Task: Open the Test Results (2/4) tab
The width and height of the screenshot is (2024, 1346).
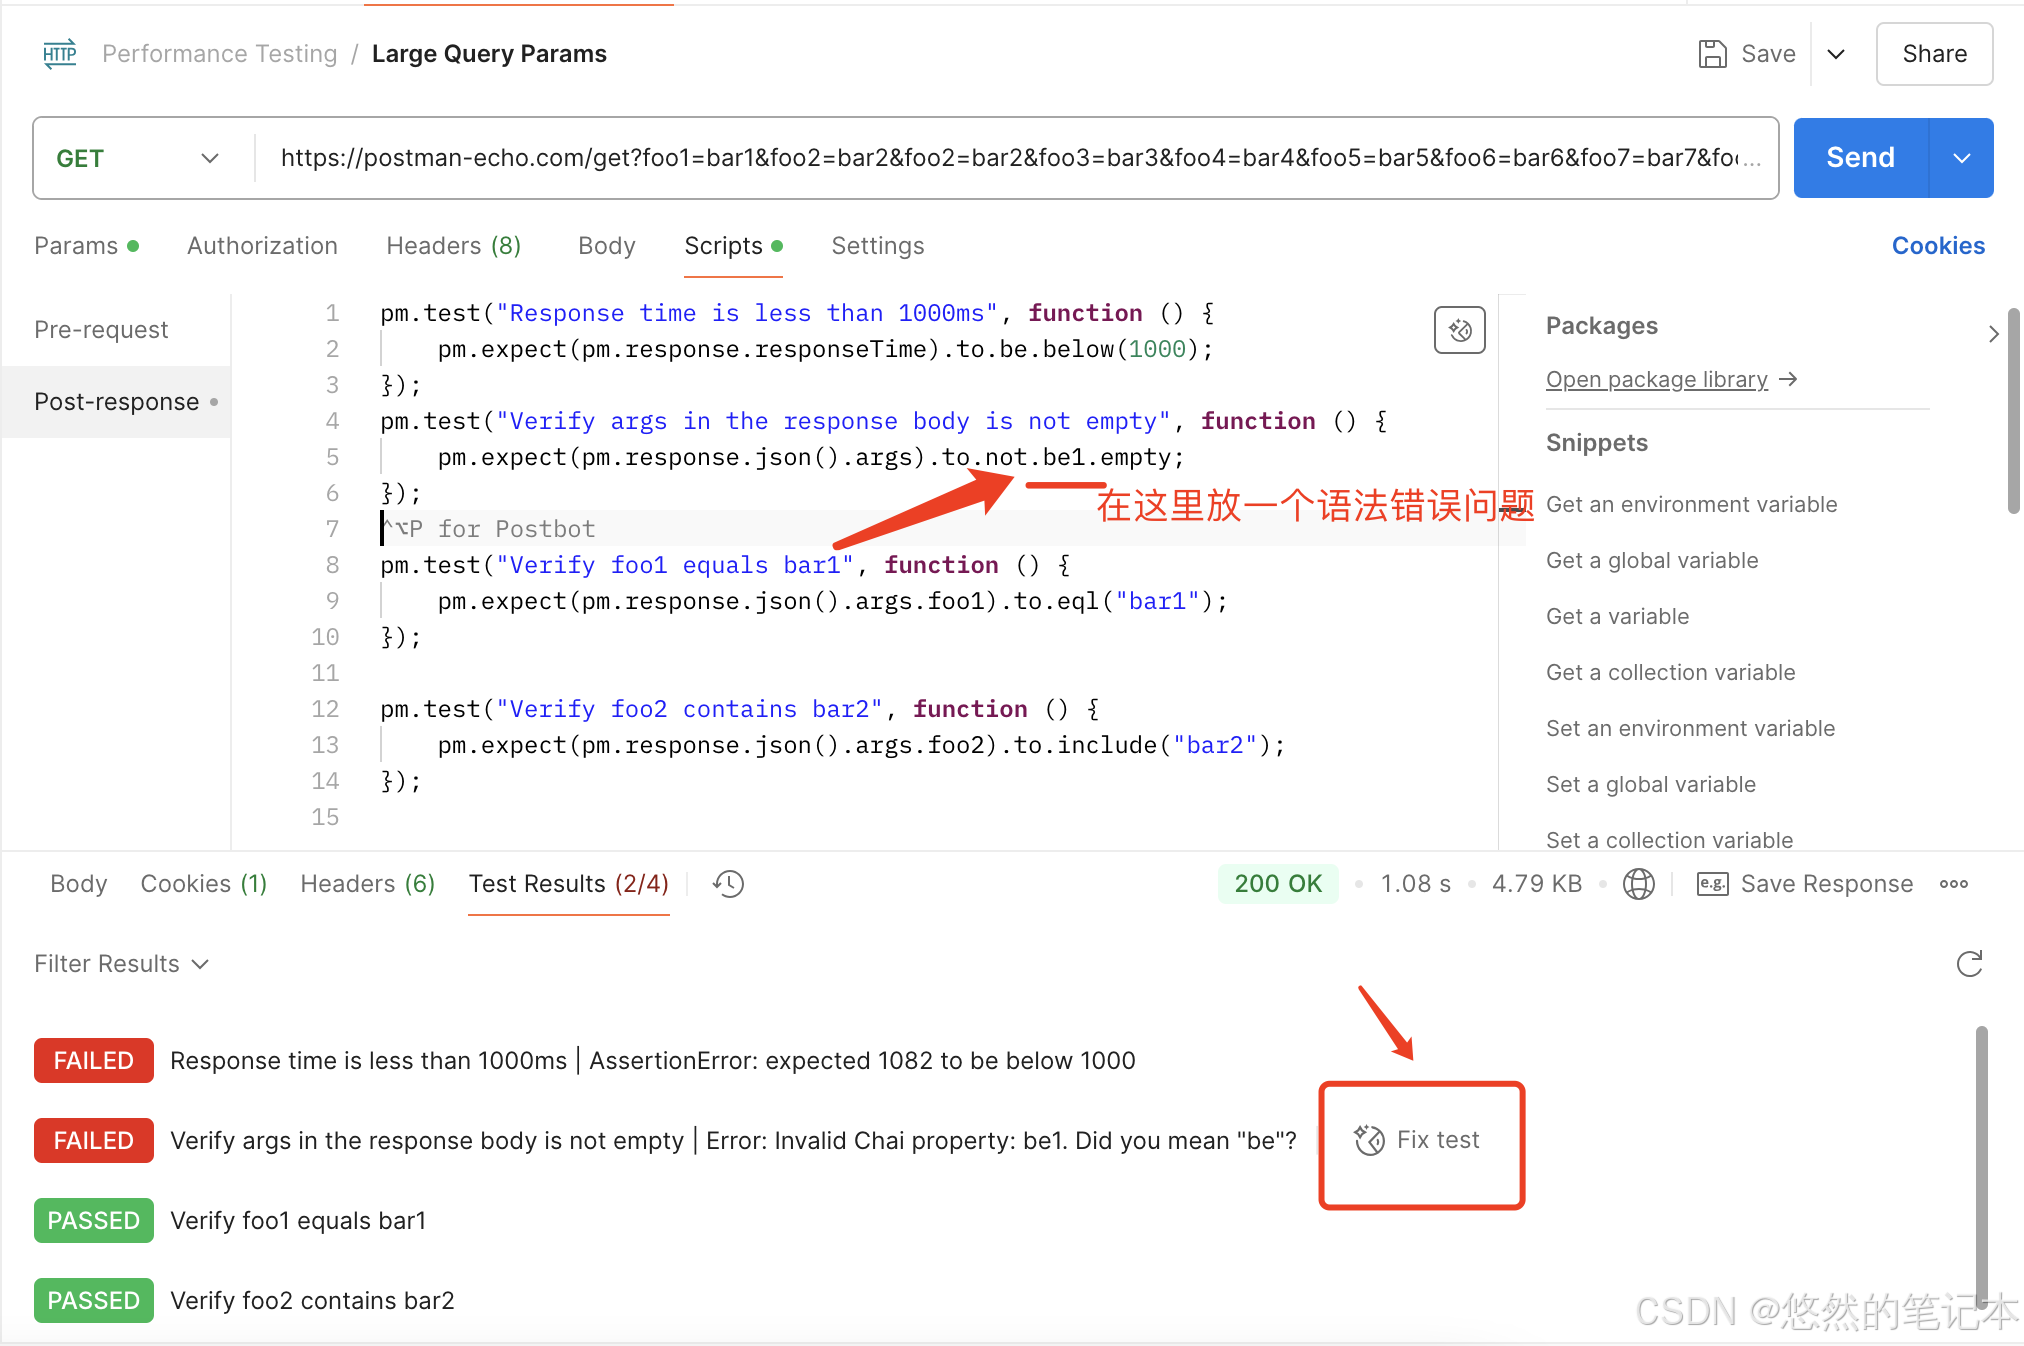Action: click(568, 884)
